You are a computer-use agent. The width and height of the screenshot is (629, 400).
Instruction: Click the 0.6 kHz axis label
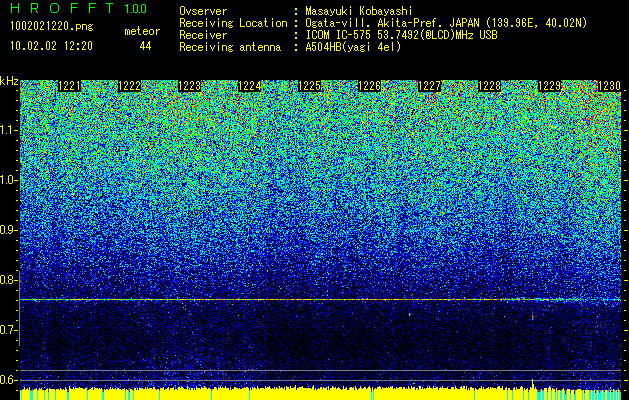[7, 380]
